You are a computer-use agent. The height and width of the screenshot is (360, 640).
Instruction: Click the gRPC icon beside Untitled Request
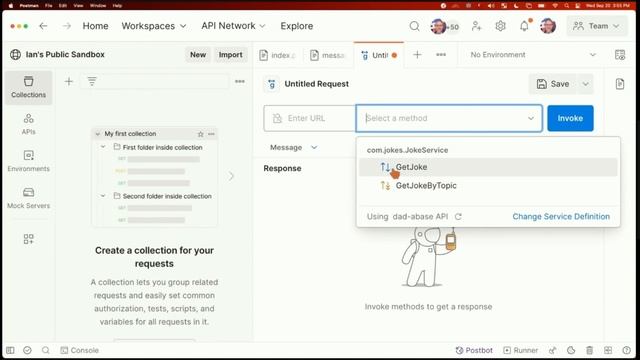pos(271,84)
